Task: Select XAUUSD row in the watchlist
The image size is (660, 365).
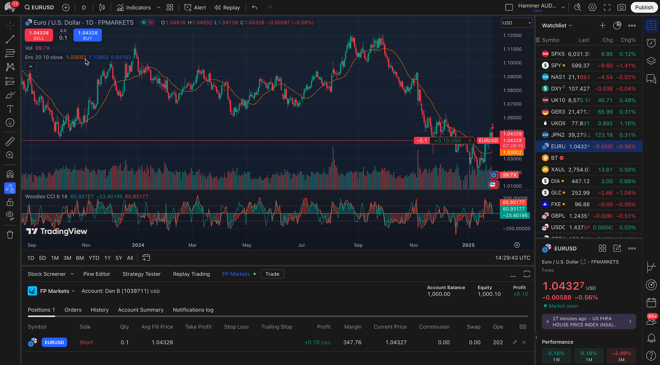Action: pos(589,169)
